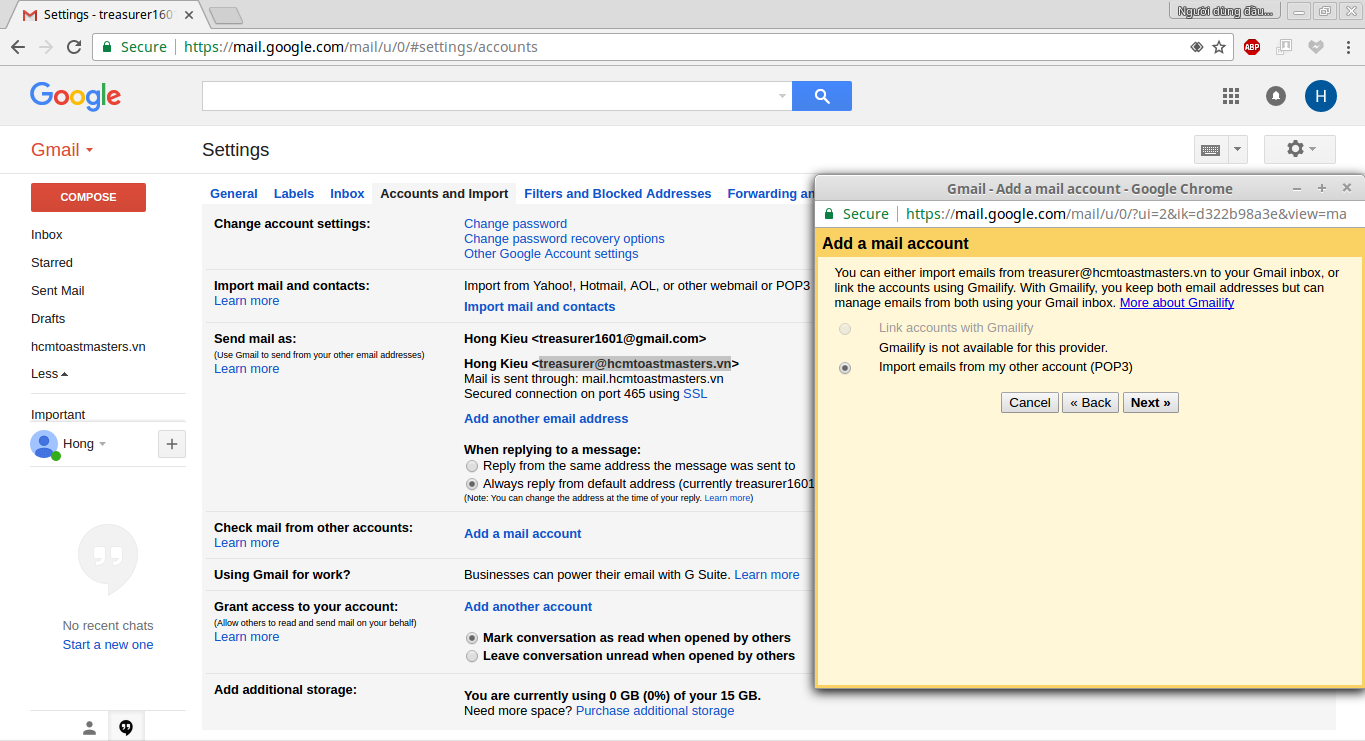The height and width of the screenshot is (741, 1365).
Task: Open Purchase additional storage link
Action: [x=655, y=711]
